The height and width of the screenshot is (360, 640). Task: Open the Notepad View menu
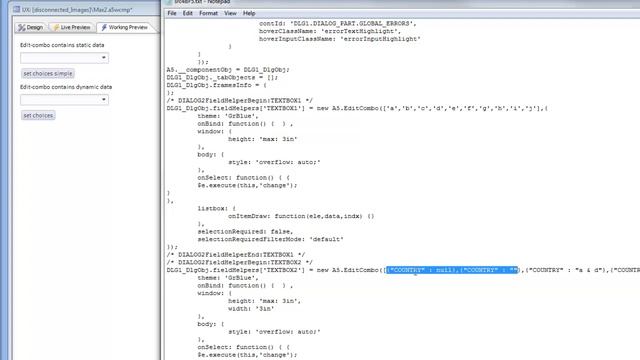point(230,13)
